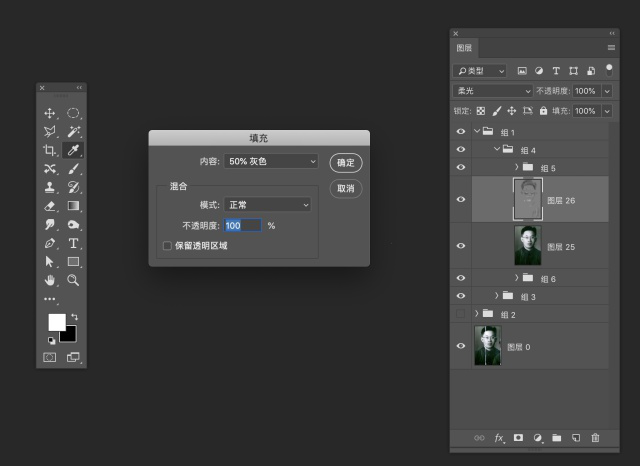Open the layers panel hamburger menu
640x466 pixels.
coord(611,48)
